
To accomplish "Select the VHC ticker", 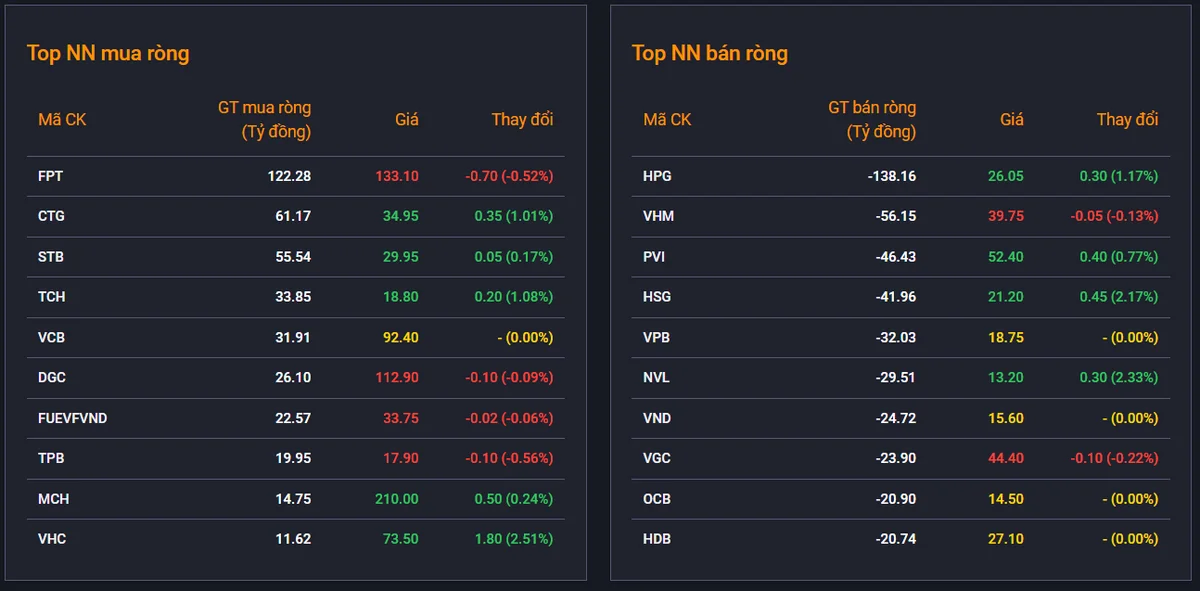I will click(52, 539).
